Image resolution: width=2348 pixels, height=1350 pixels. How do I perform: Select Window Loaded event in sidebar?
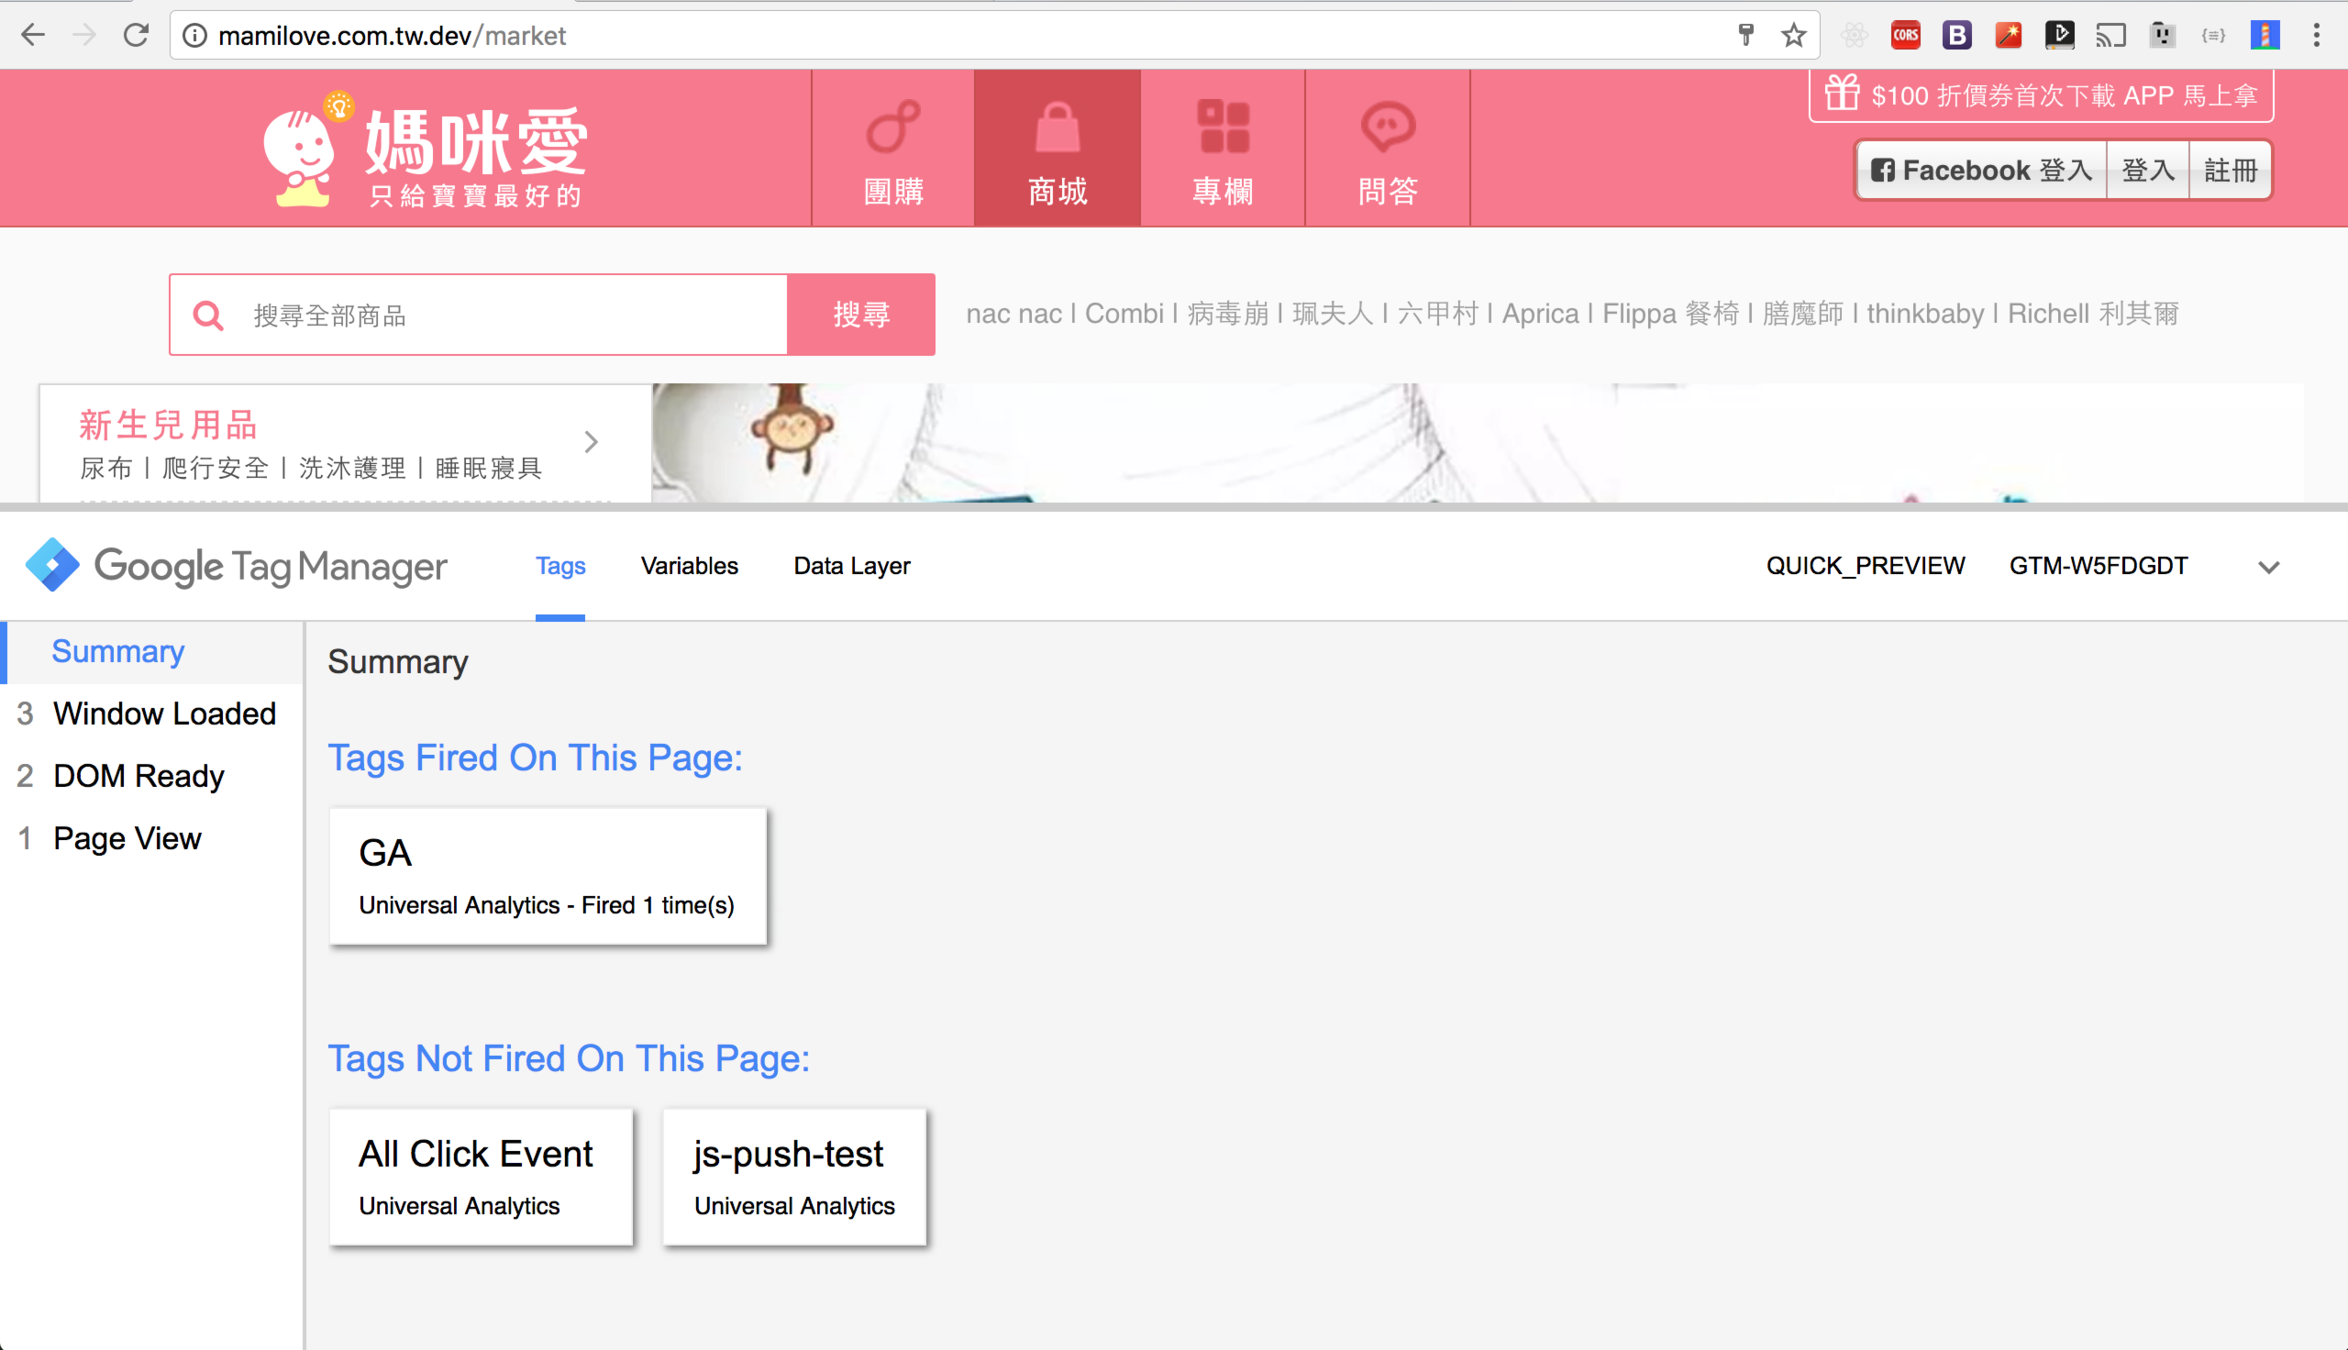(x=164, y=714)
